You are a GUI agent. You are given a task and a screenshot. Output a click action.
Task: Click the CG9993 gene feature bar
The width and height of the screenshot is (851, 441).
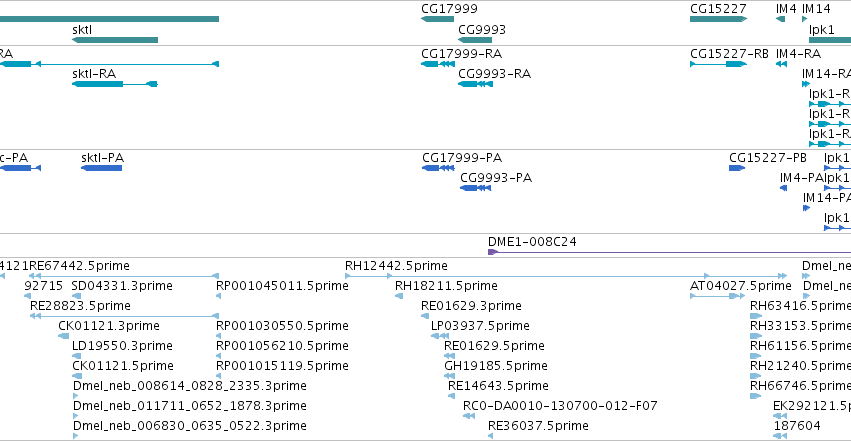point(475,40)
